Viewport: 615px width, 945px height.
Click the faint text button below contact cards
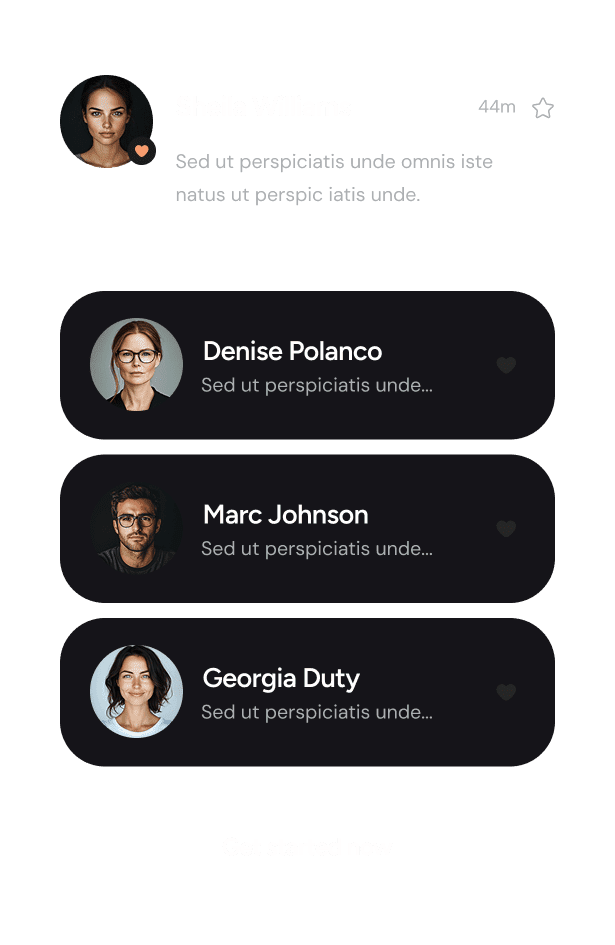[308, 847]
